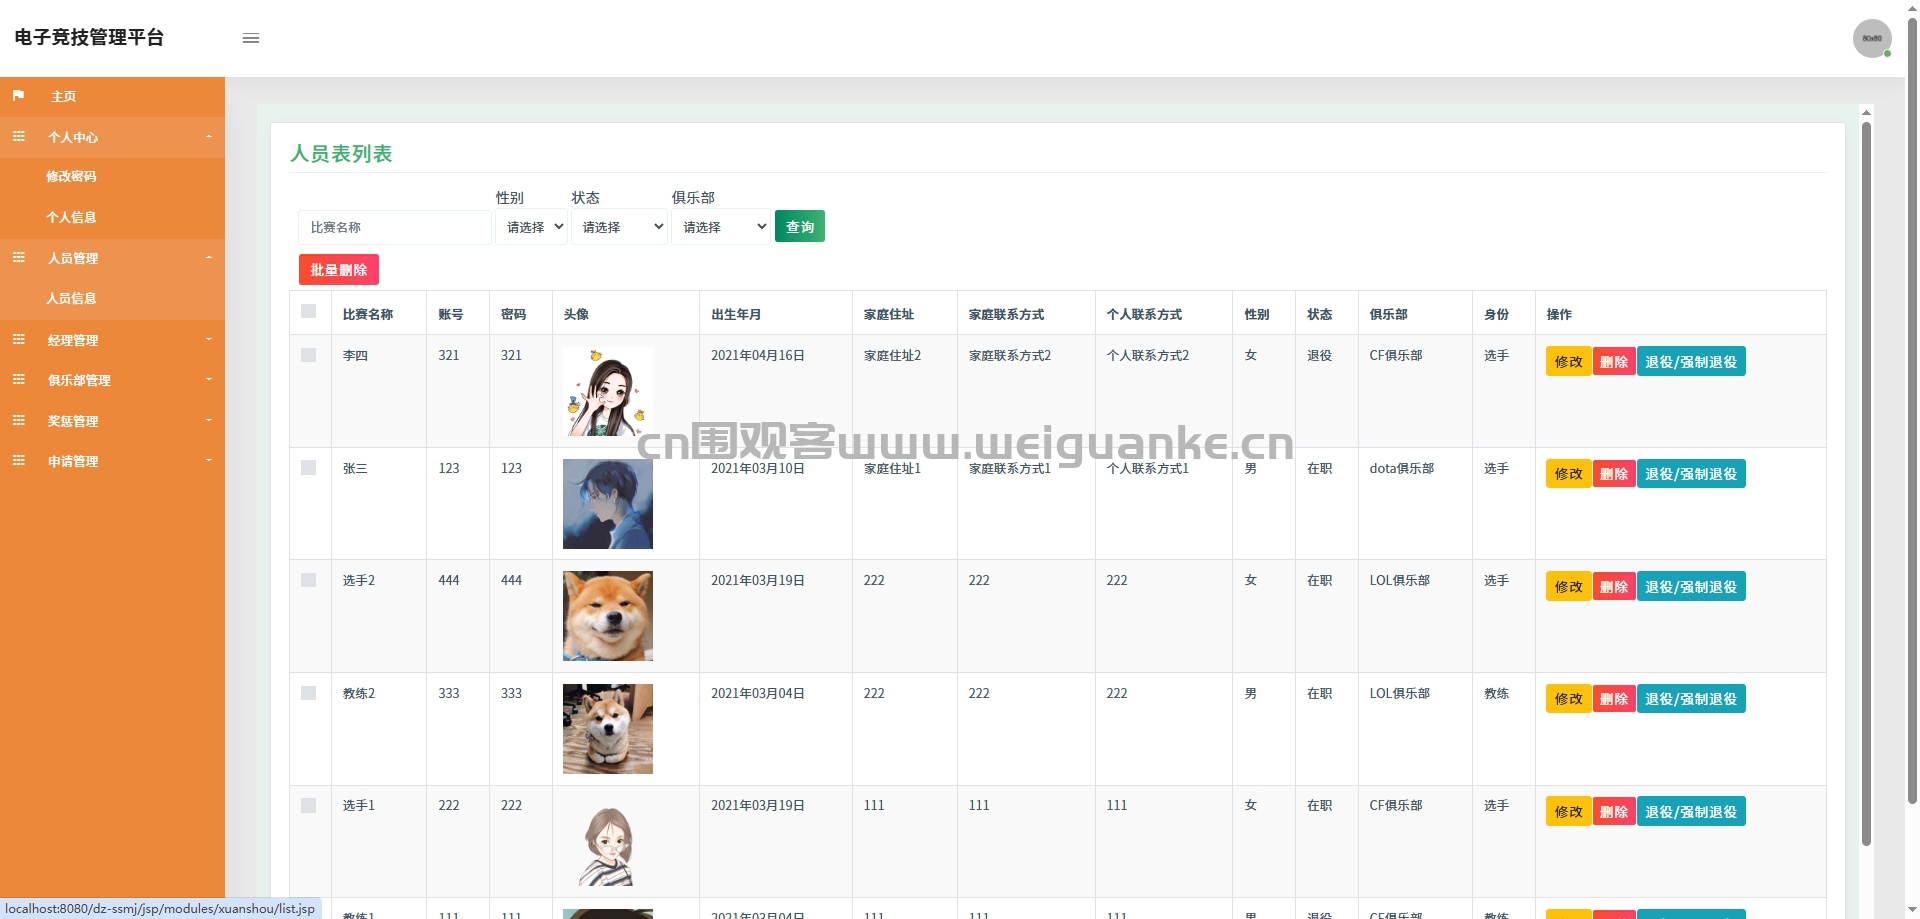Click the 俱乐部 column header
Screen dimensions: 1920x919
pyautogui.click(x=1388, y=314)
